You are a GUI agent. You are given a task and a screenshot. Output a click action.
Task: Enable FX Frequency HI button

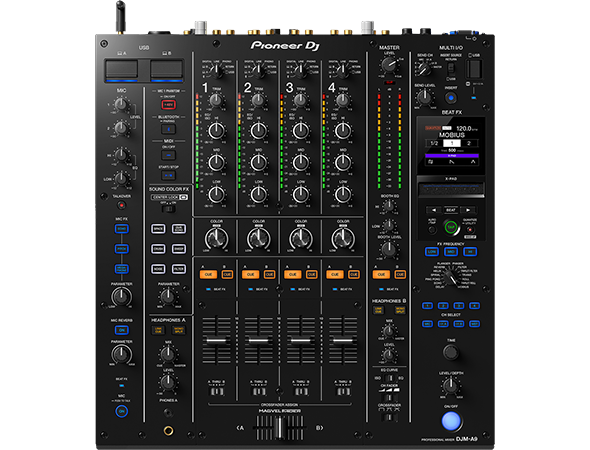click(470, 251)
